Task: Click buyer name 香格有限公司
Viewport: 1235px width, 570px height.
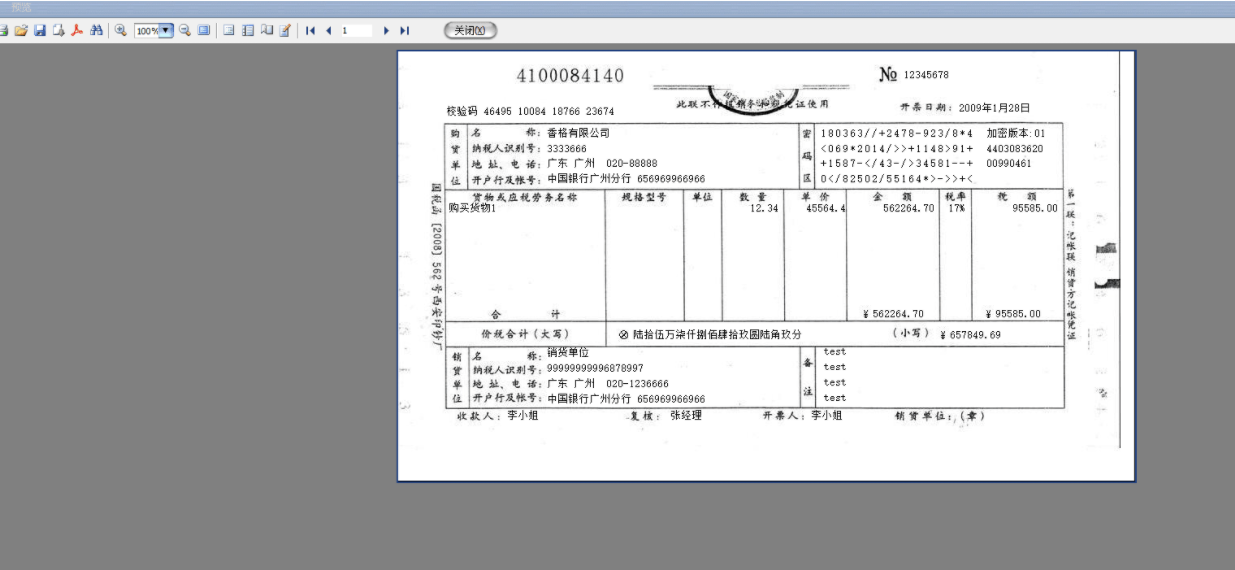Action: [578, 132]
